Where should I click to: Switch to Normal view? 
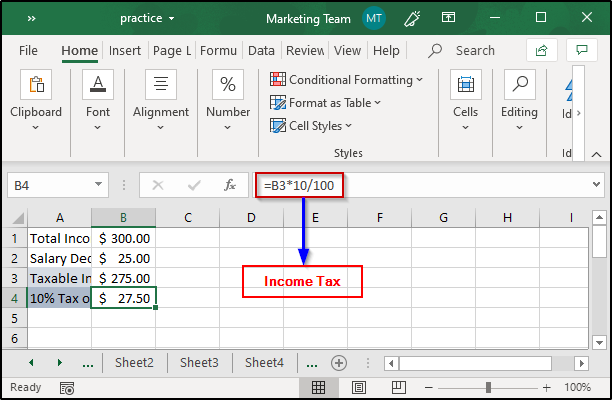[318, 387]
